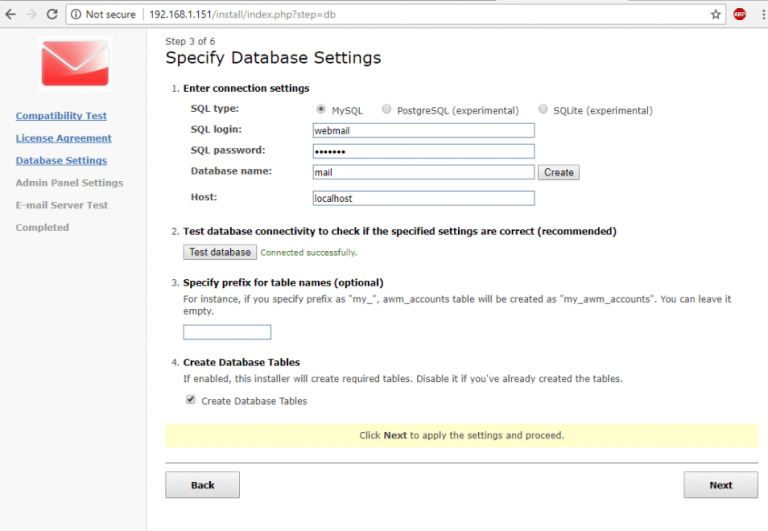Select the MySQL radio option
The width and height of the screenshot is (768, 531).
click(x=321, y=109)
